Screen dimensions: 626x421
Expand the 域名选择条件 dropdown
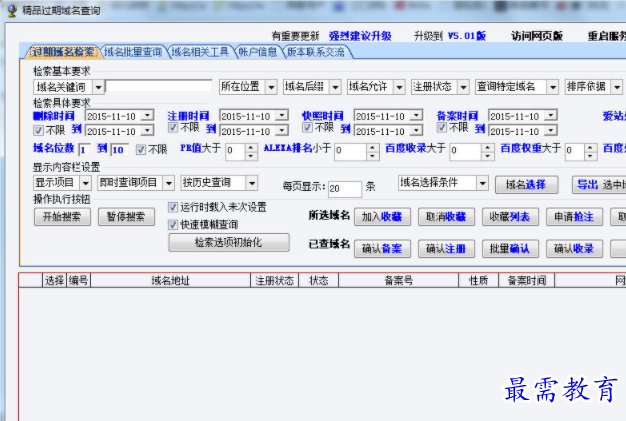(x=483, y=183)
